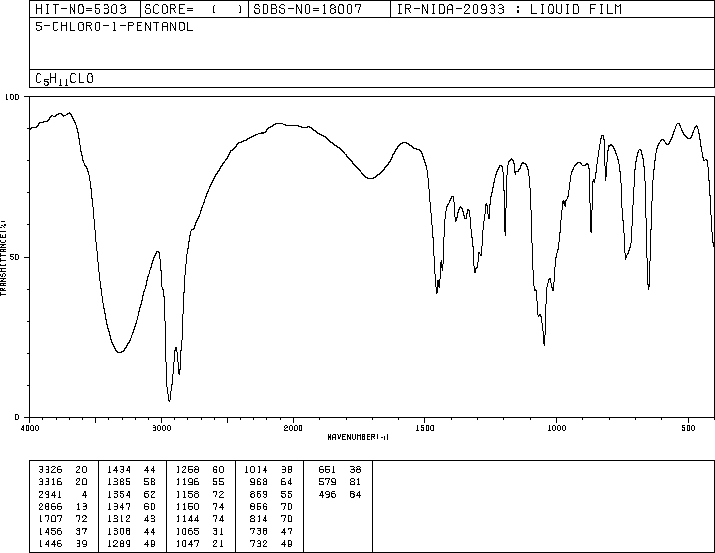Click the 1000 wavenumber axis label
The width and height of the screenshot is (715, 553).
coord(556,428)
